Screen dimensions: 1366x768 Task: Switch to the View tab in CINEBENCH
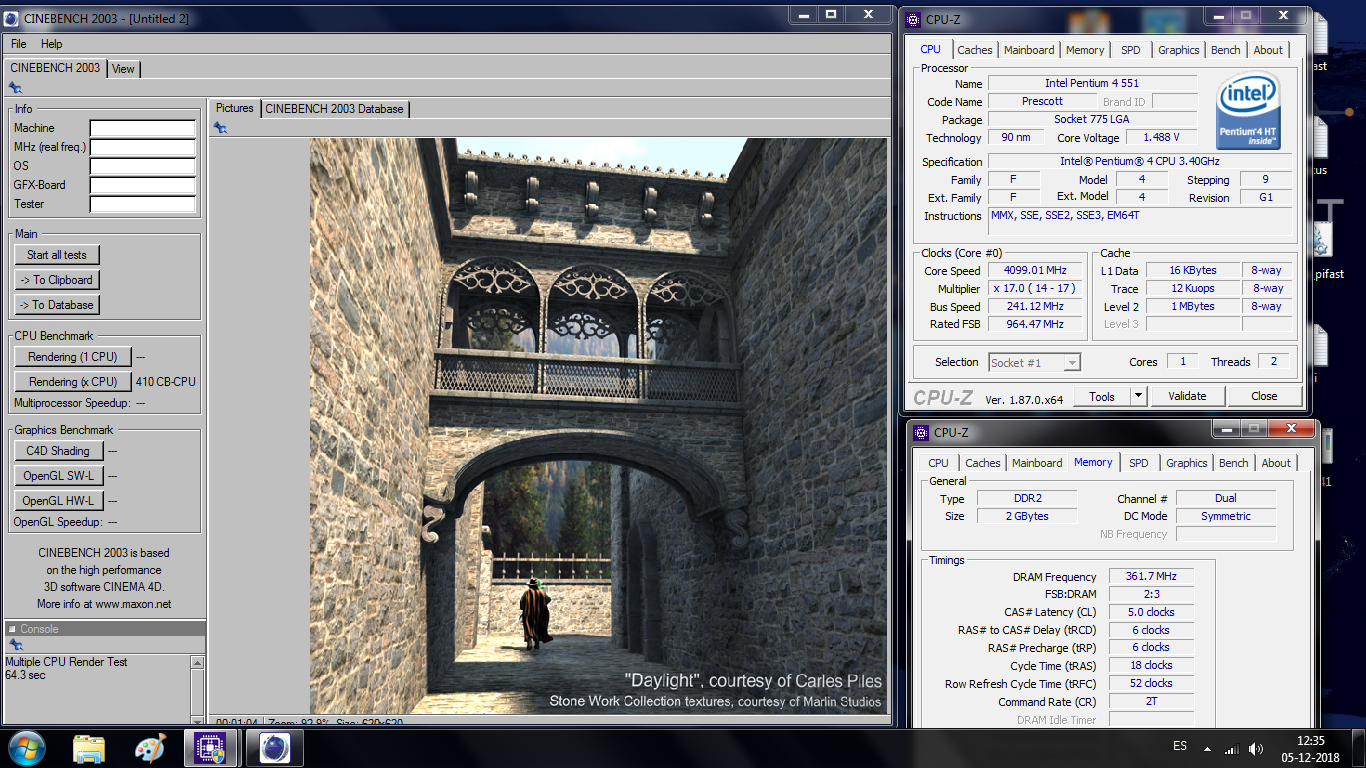point(123,69)
